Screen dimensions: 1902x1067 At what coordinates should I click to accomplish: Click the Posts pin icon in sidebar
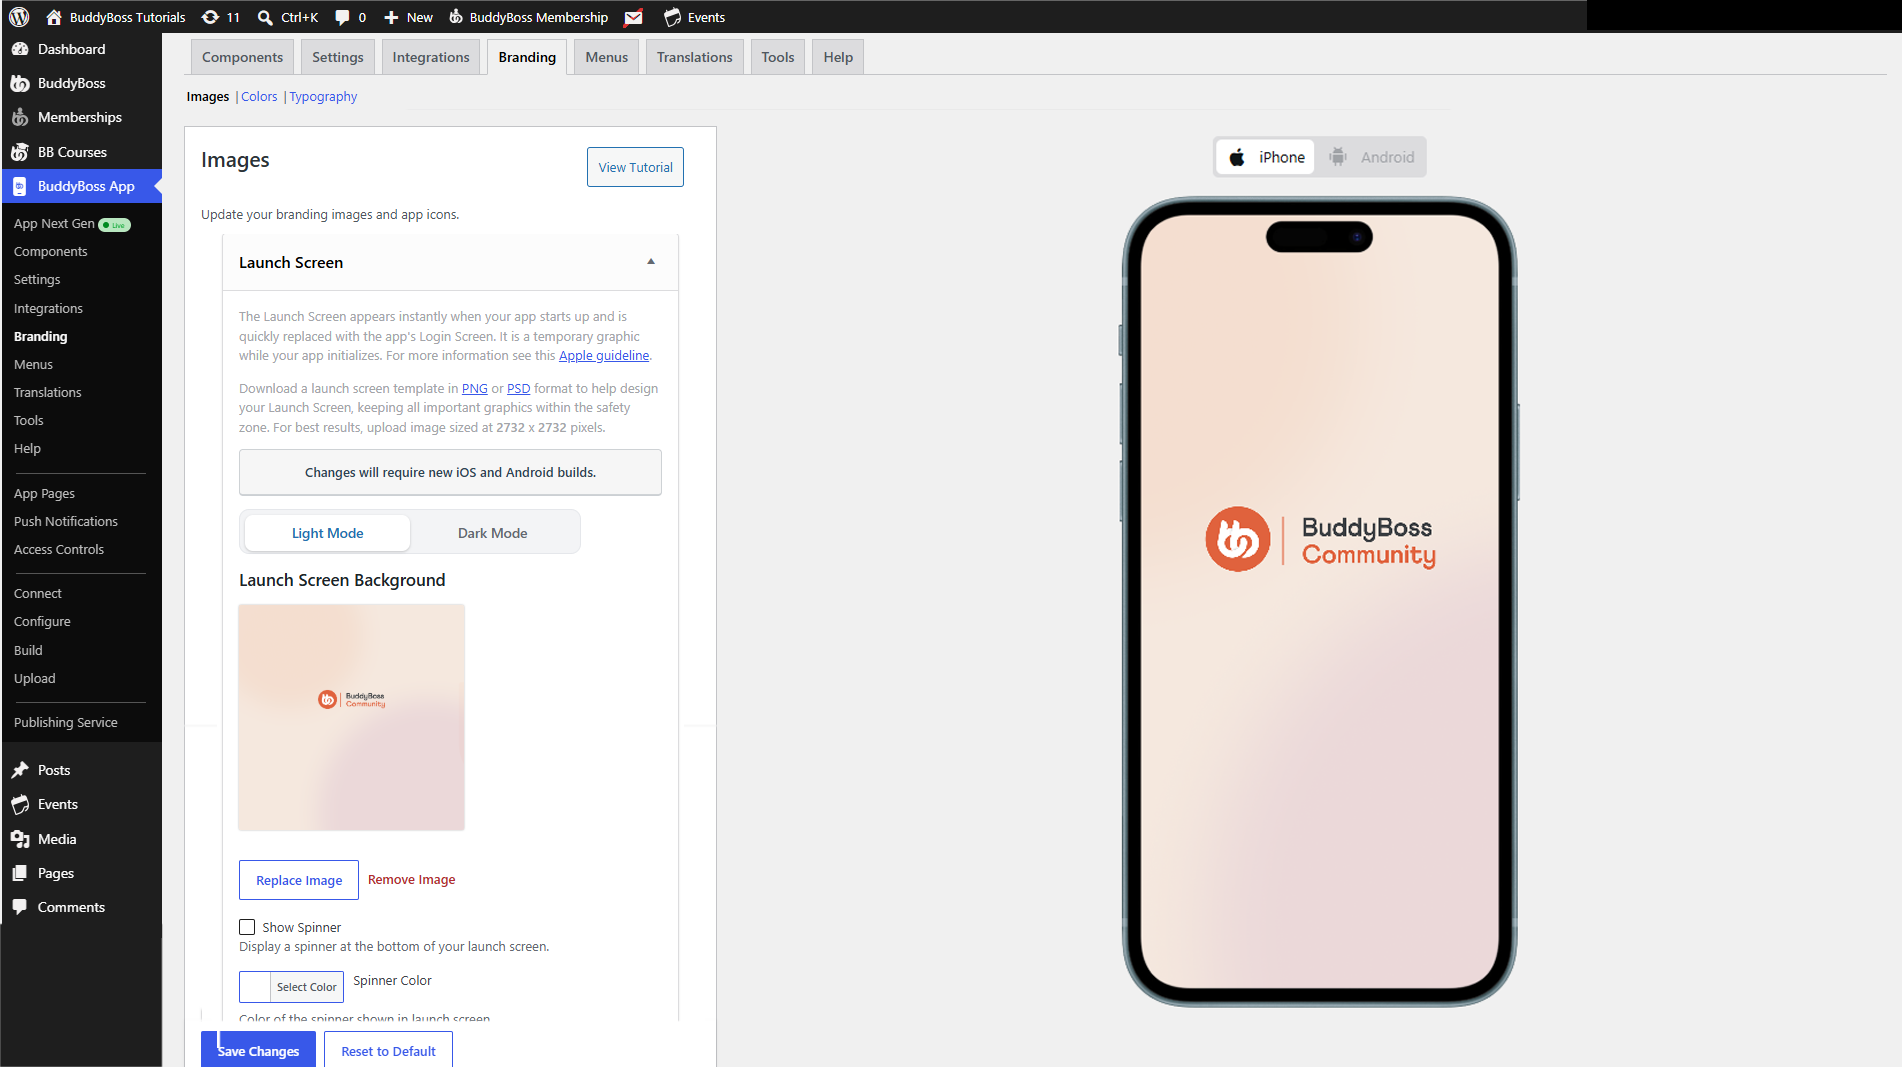pyautogui.click(x=20, y=770)
